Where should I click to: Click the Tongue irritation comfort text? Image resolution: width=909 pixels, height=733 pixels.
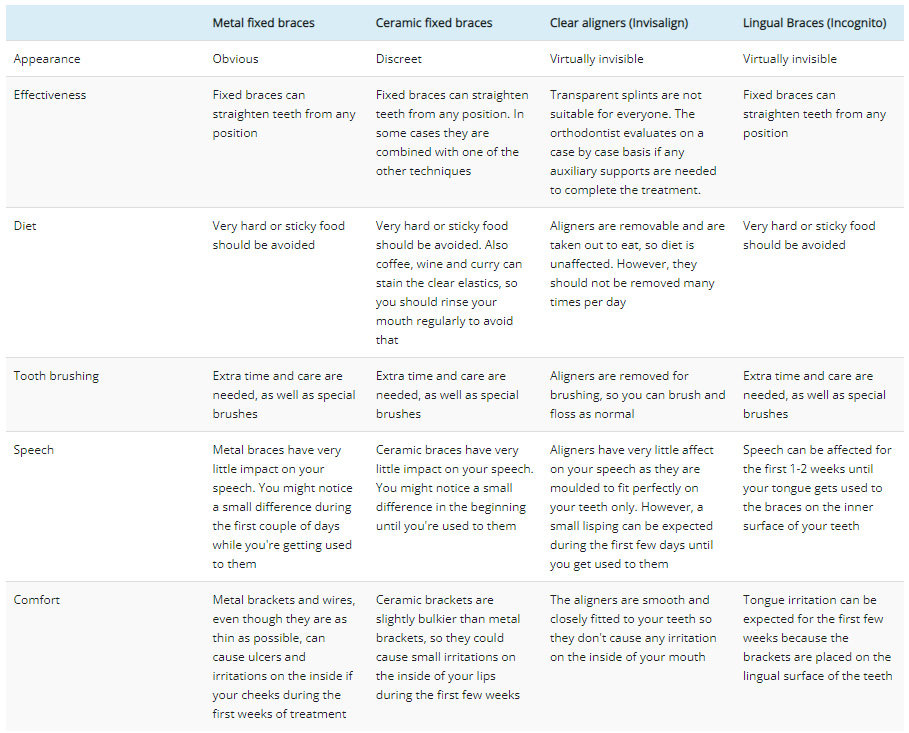pos(817,638)
